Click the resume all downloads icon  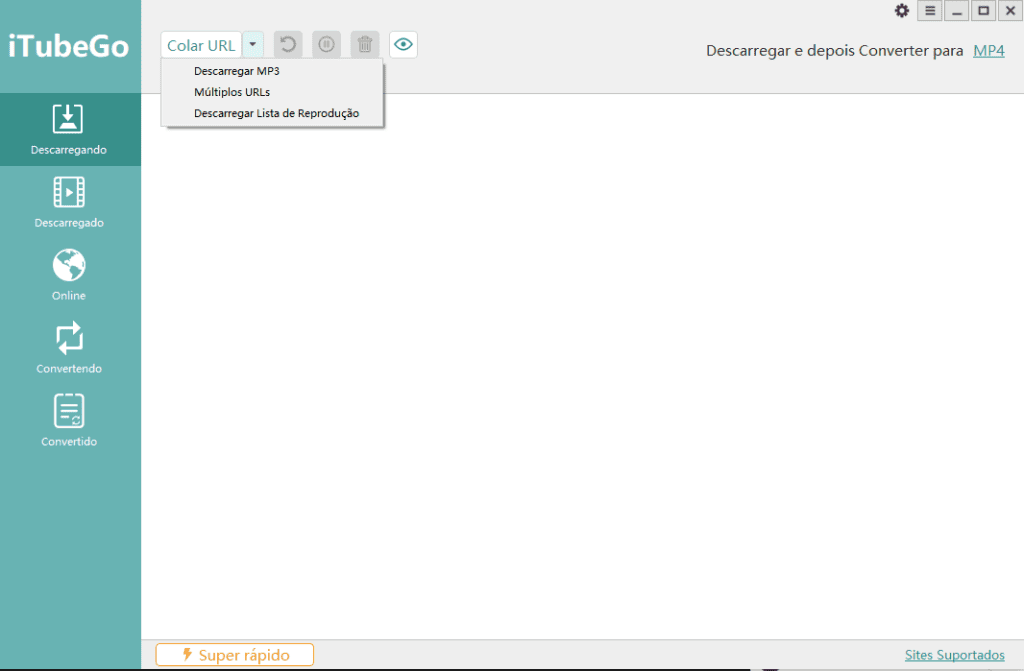point(288,45)
